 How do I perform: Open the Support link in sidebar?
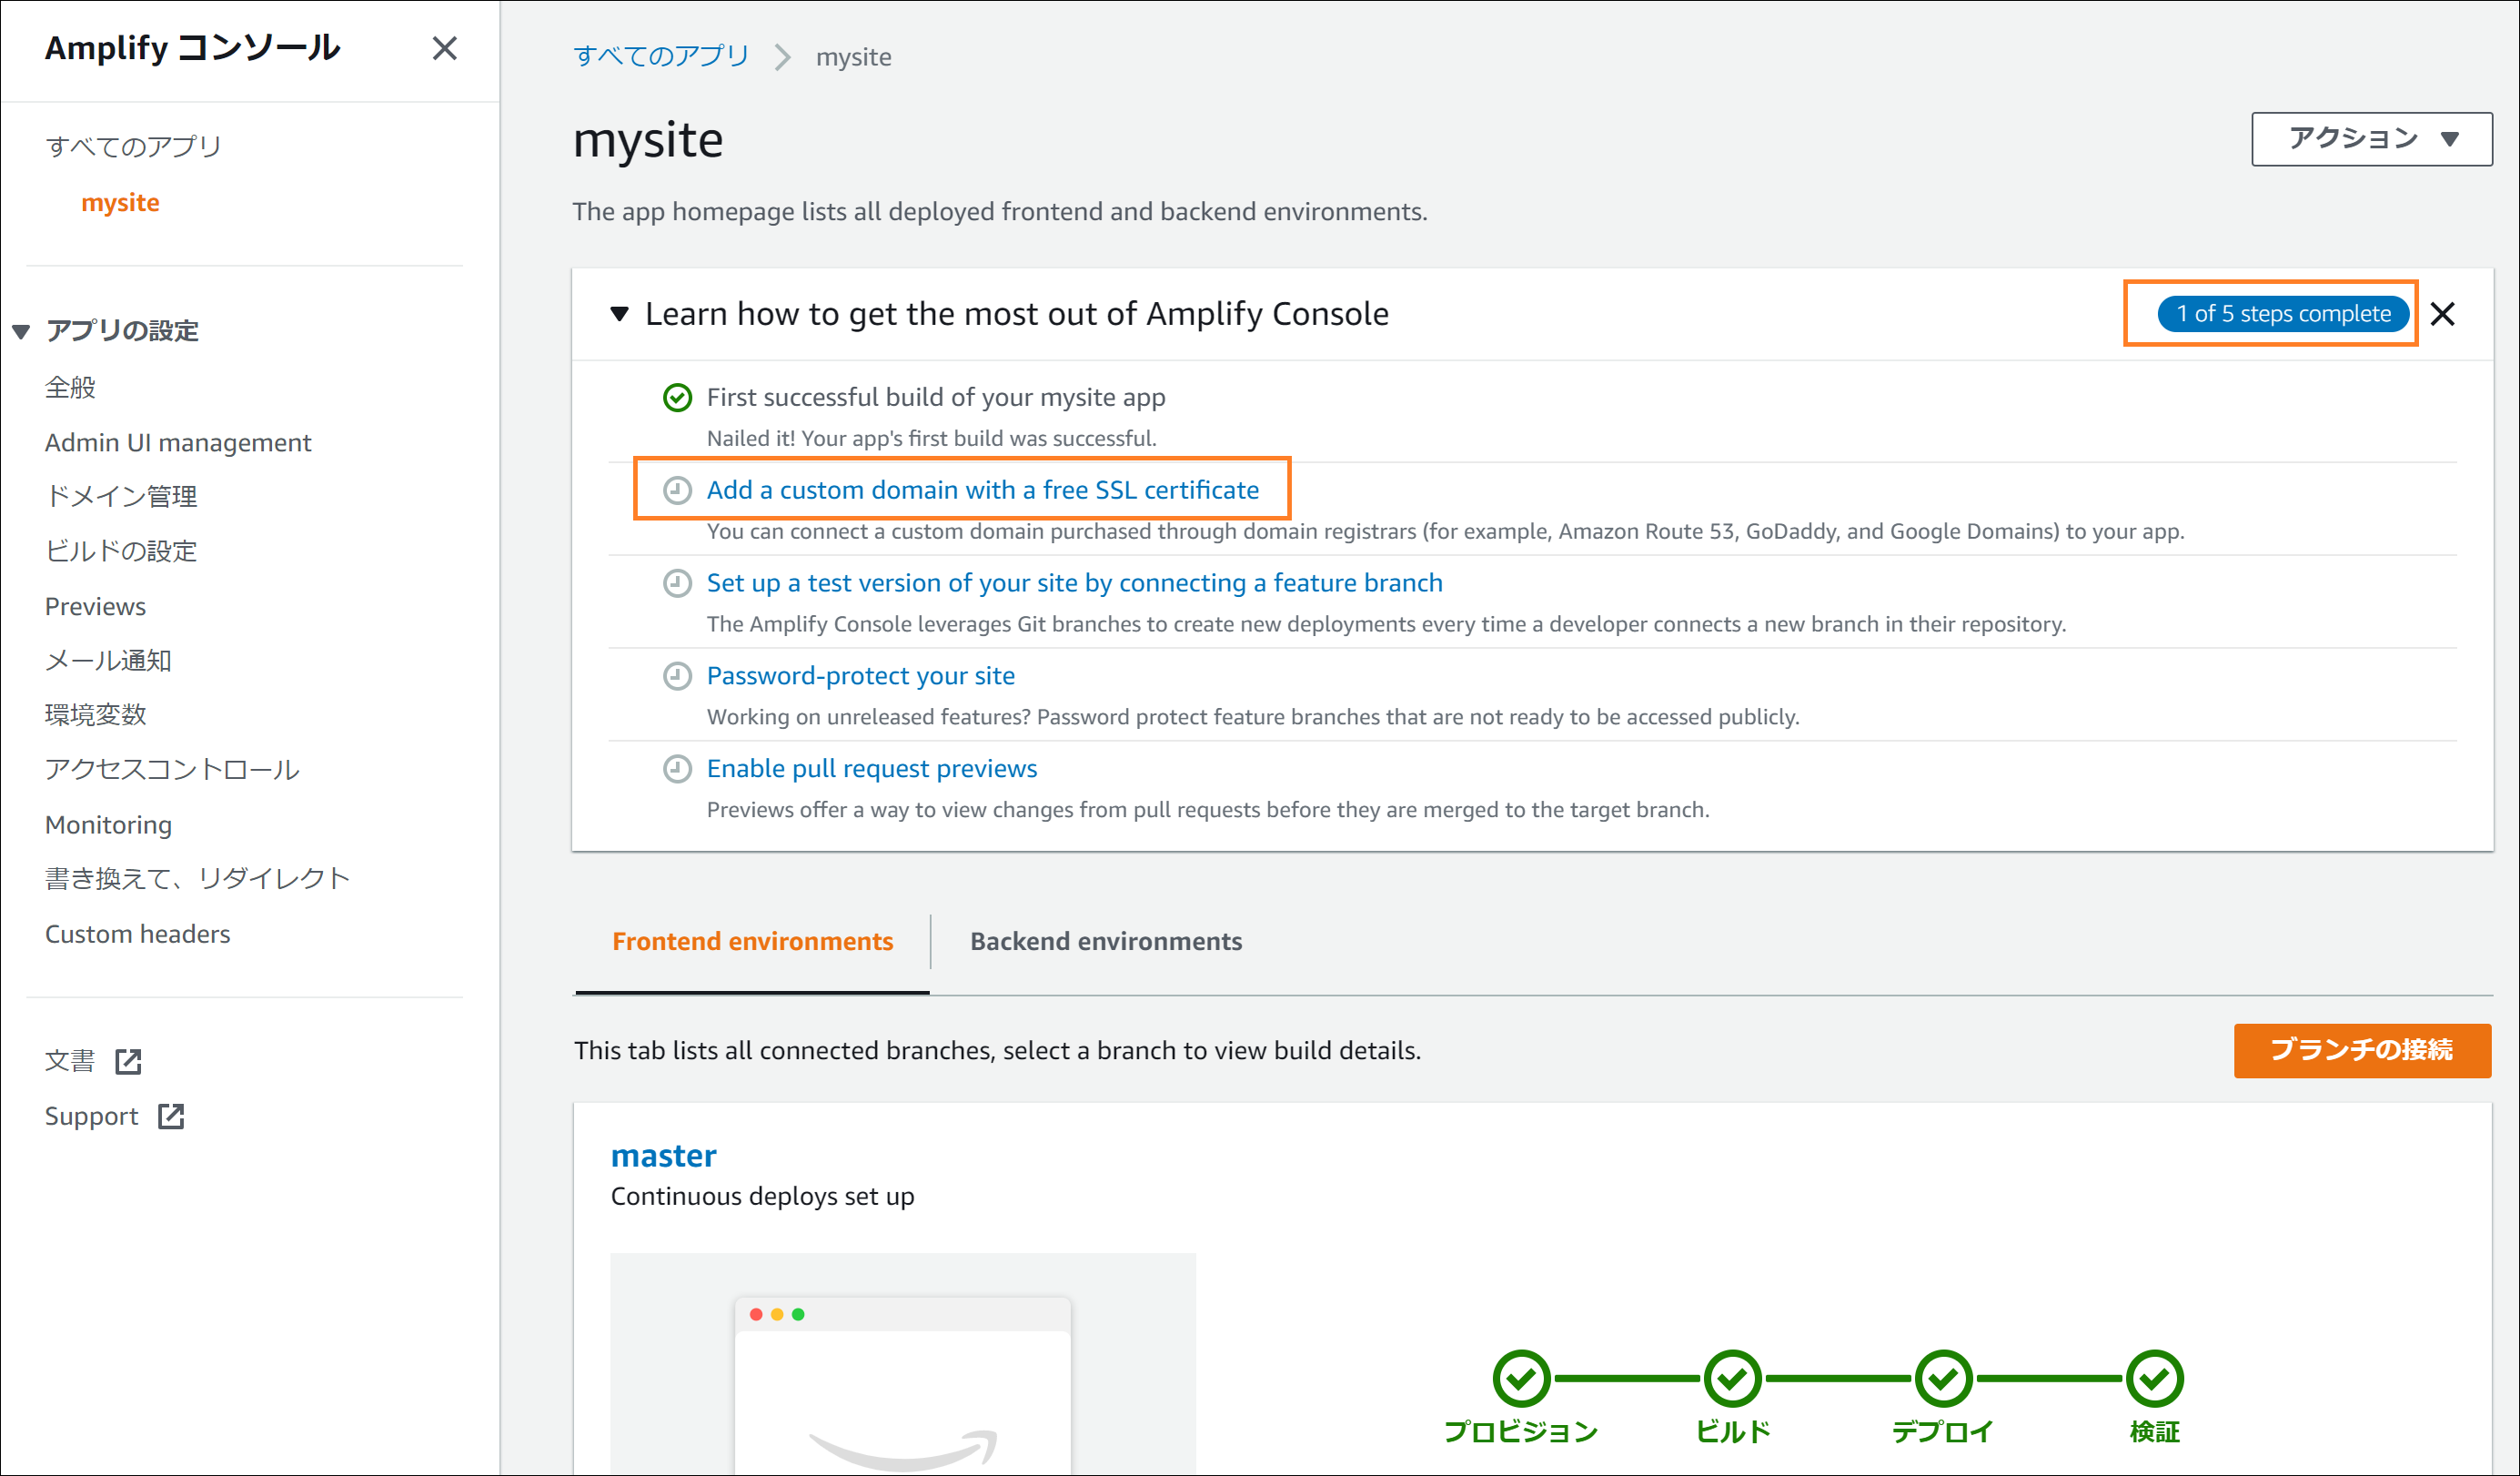click(92, 1116)
